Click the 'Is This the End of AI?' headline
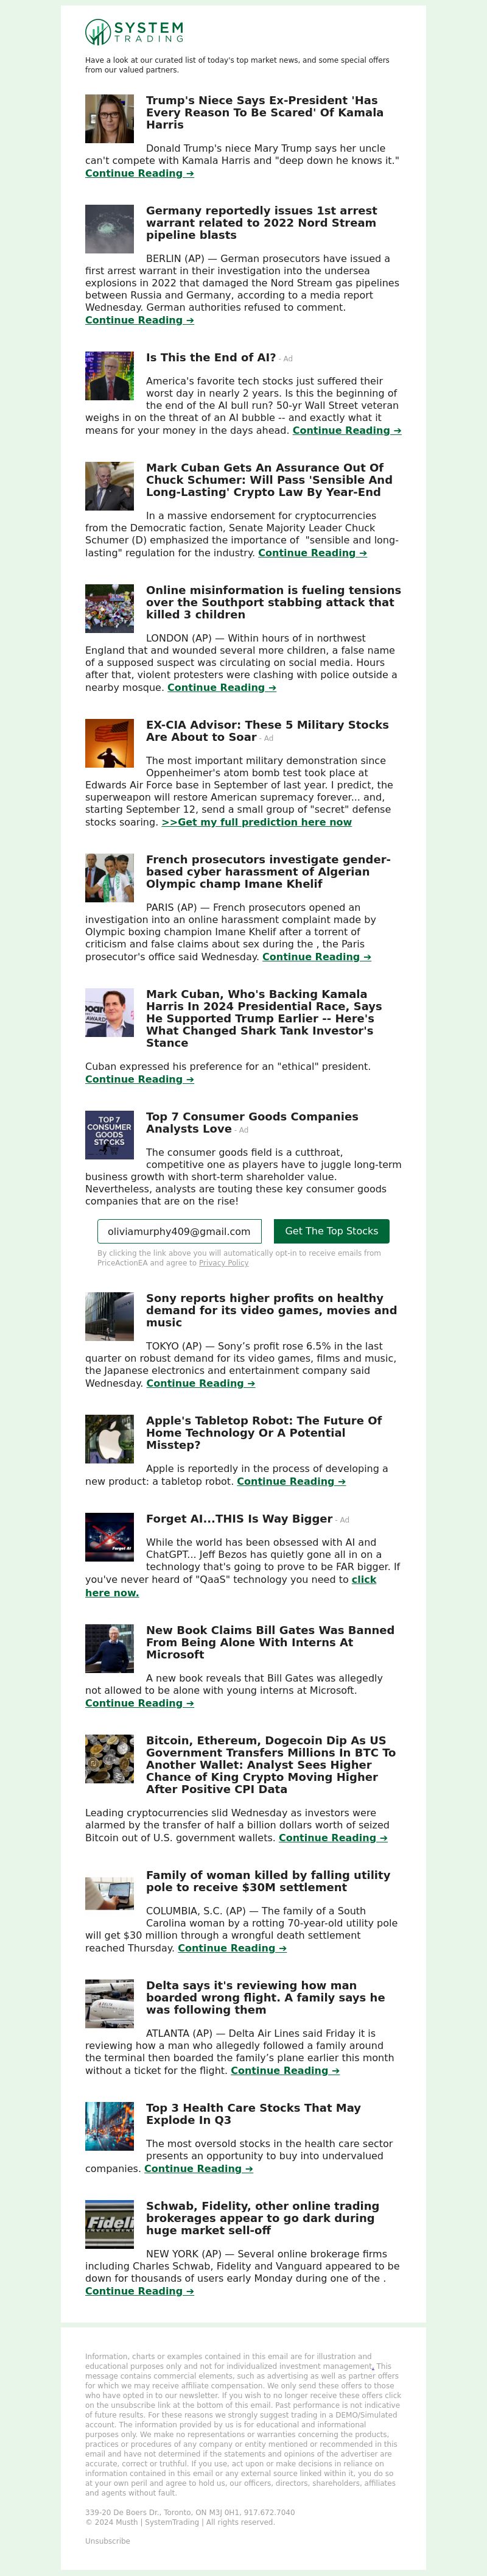 211,357
